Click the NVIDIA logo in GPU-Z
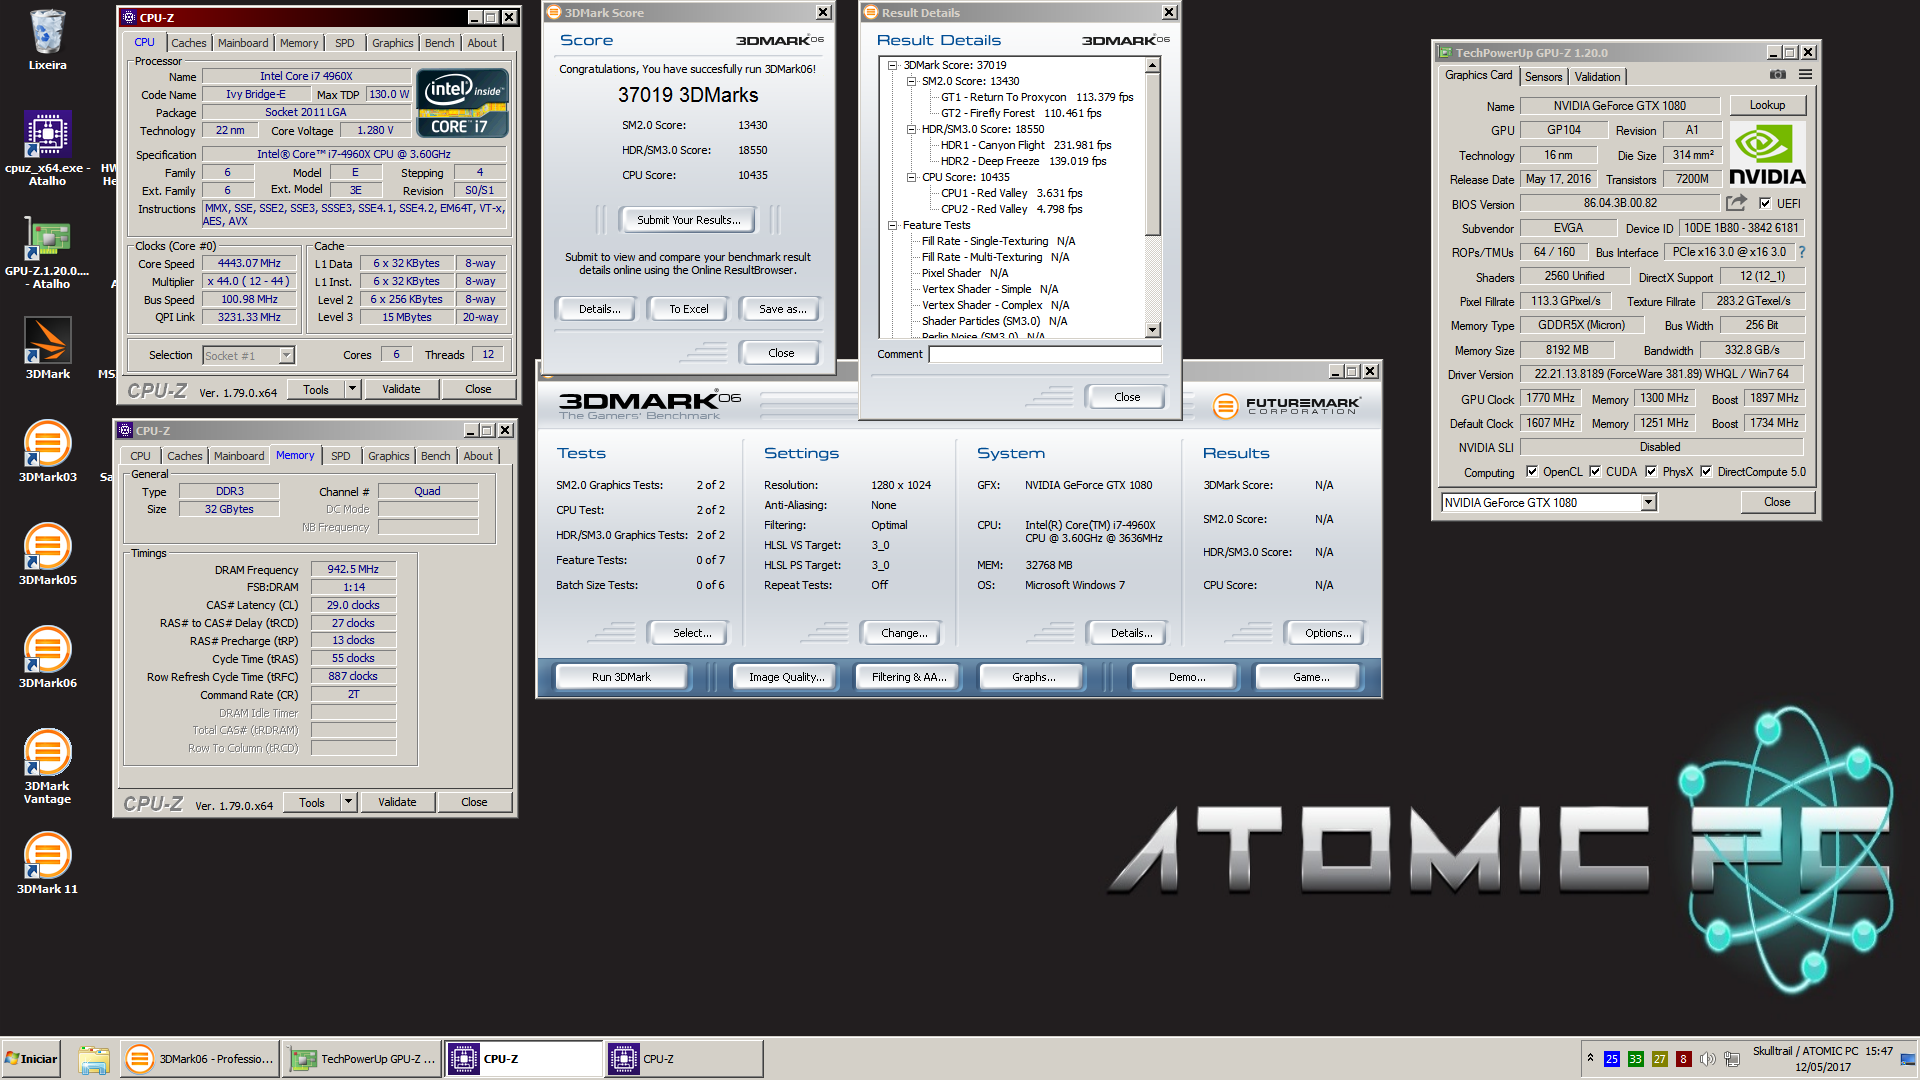1920x1080 pixels. click(x=1767, y=155)
